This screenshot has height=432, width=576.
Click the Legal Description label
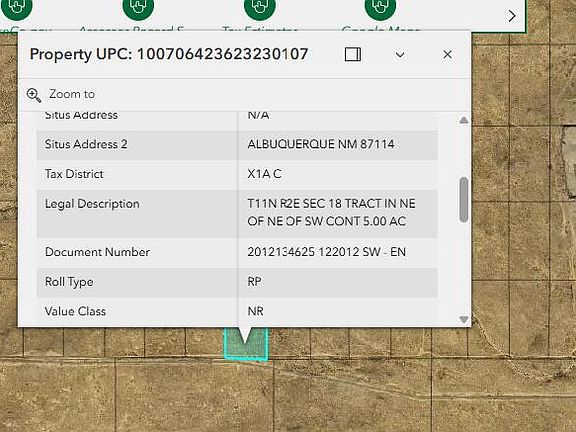[92, 204]
